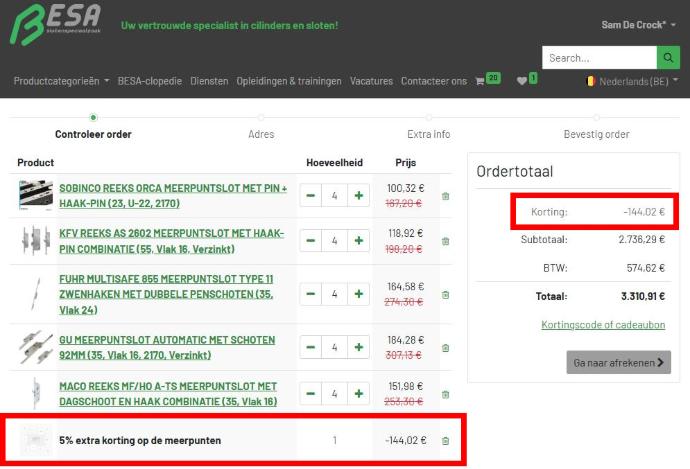690x469 pixels.
Task: Go to Opleidingen & trainingen page
Action: click(x=288, y=81)
